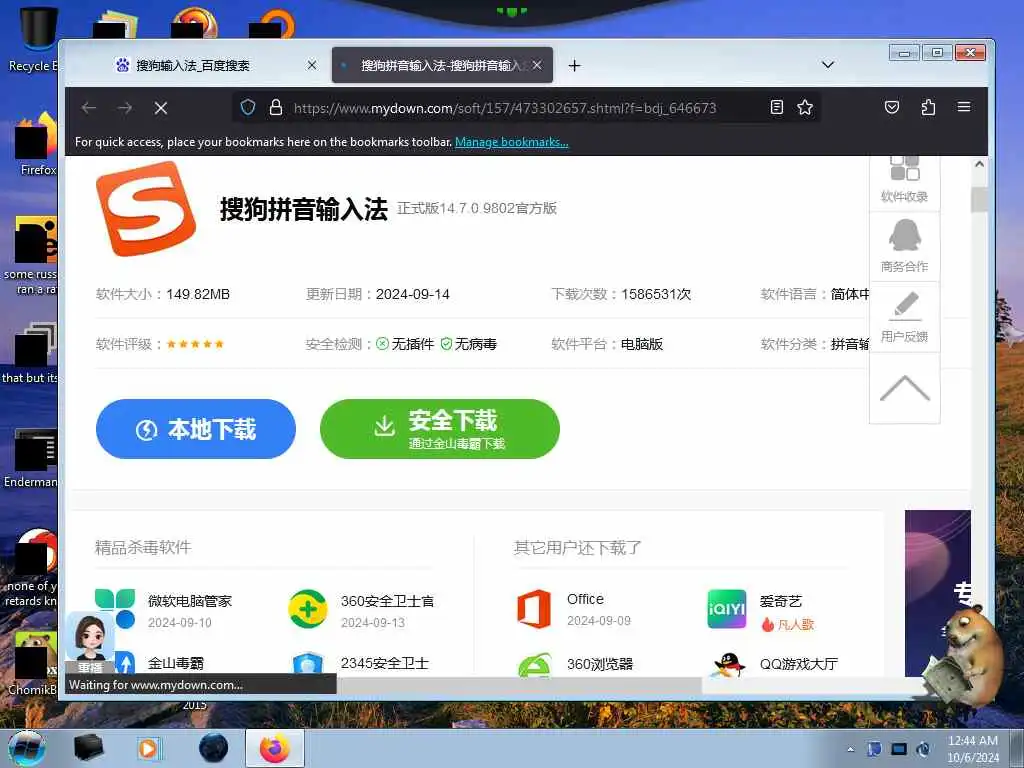This screenshot has height=768, width=1024.
Task: Click the purple banner advertisement
Action: [x=937, y=593]
